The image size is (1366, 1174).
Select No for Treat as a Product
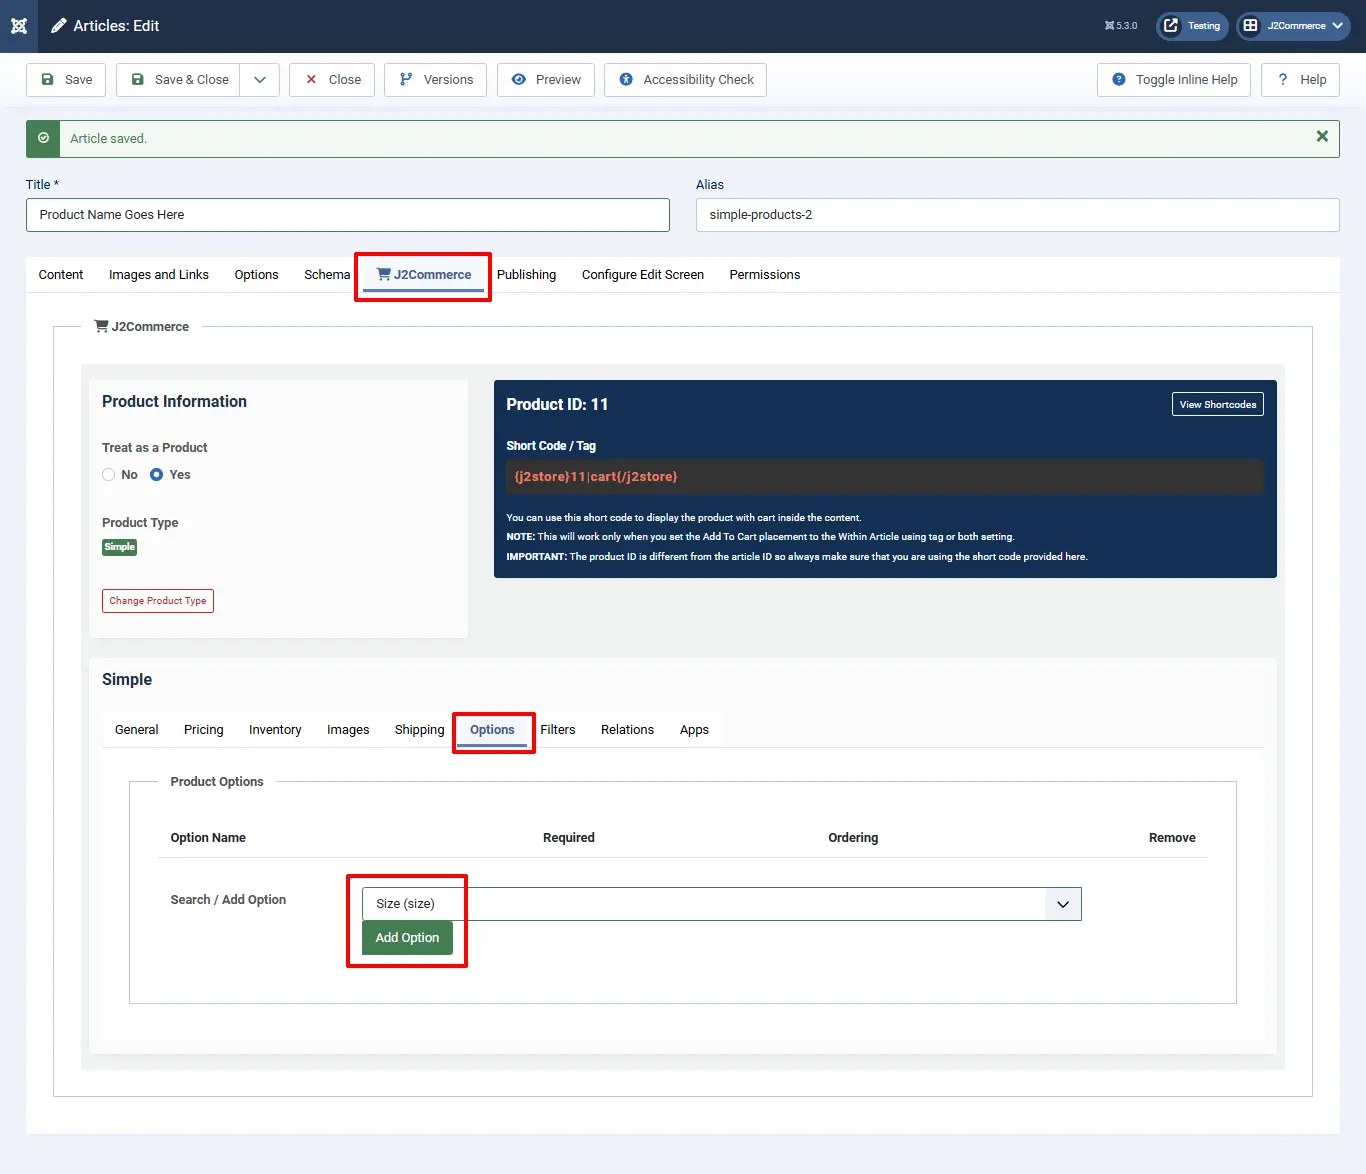point(109,475)
